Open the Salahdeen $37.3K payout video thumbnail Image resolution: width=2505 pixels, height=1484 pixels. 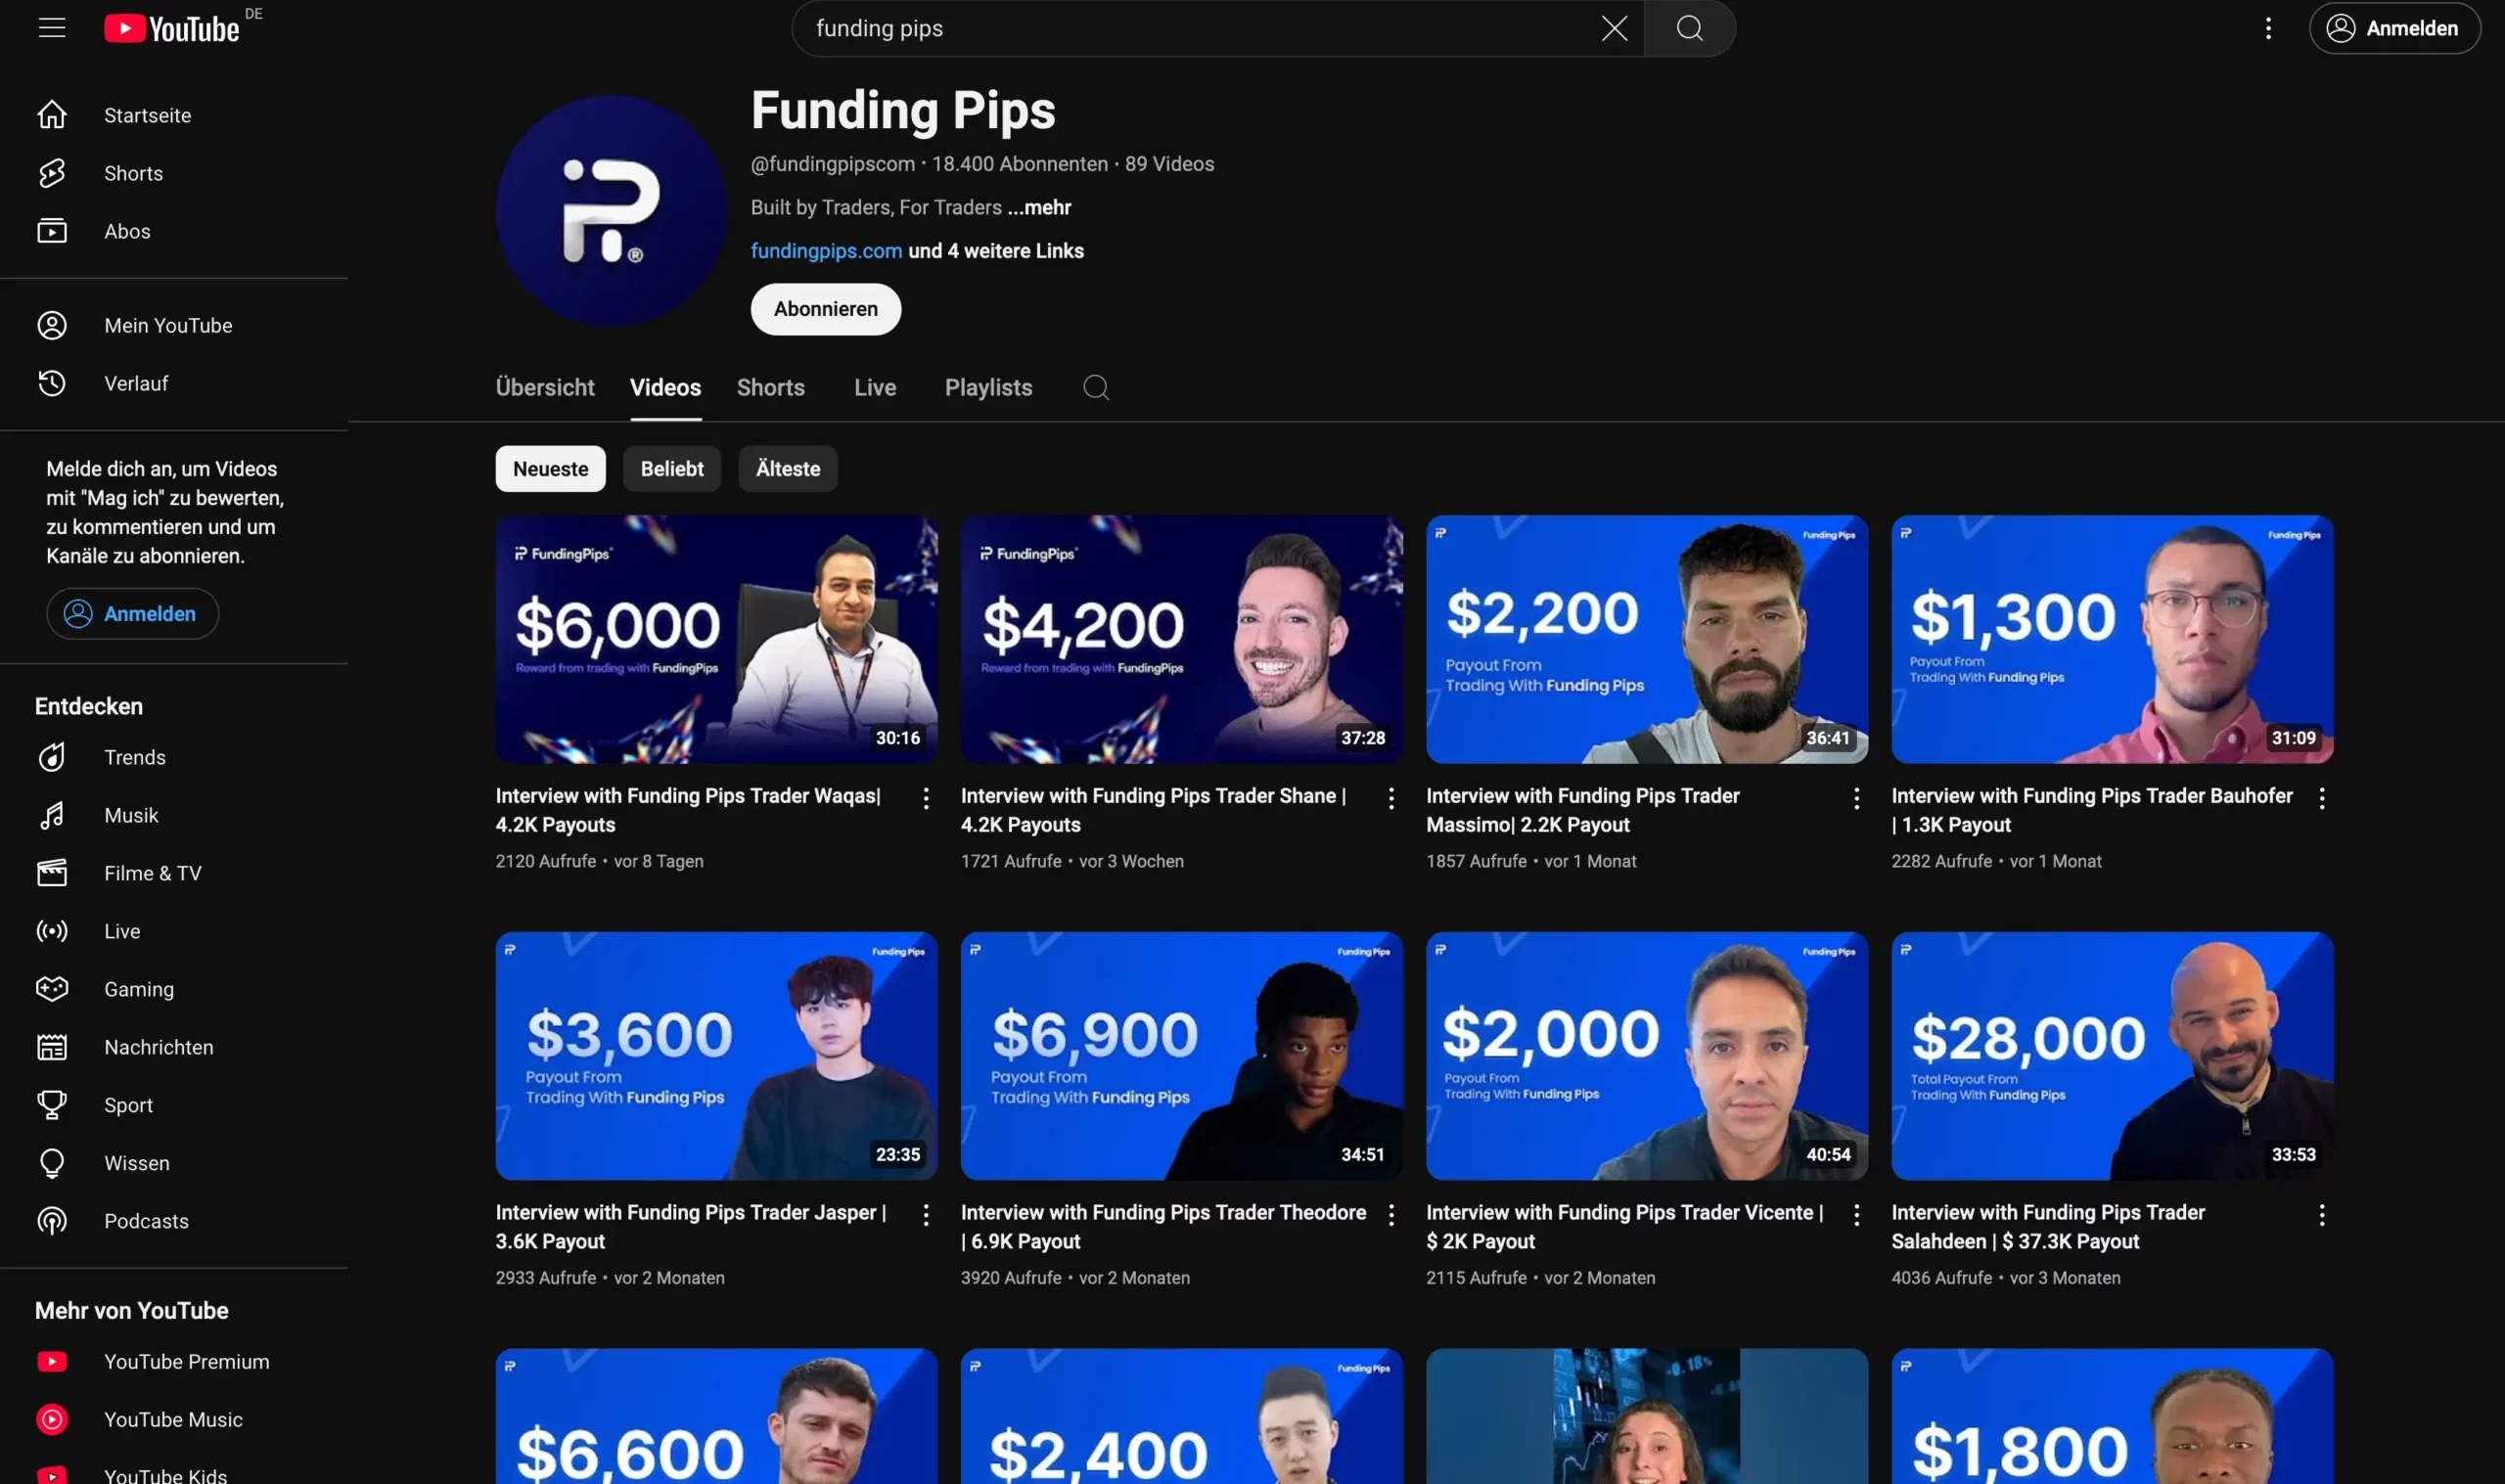click(2111, 1055)
